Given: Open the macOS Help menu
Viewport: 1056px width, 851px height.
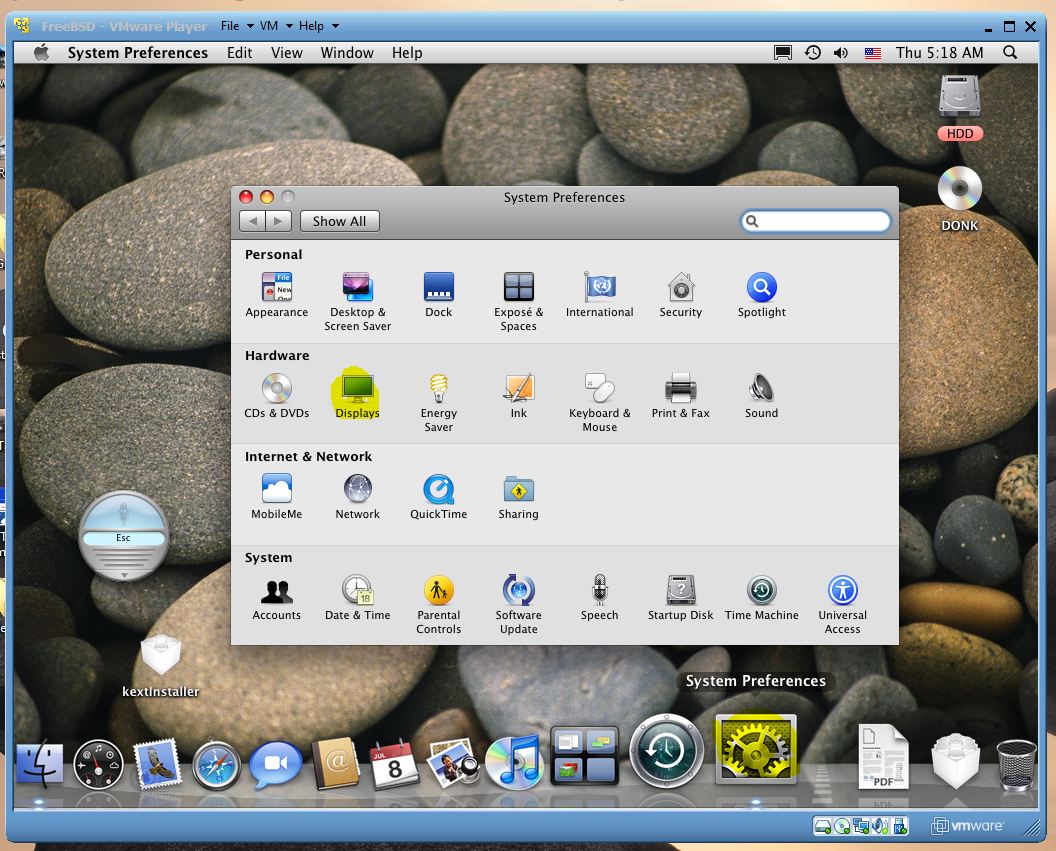Looking at the screenshot, I should click(407, 53).
